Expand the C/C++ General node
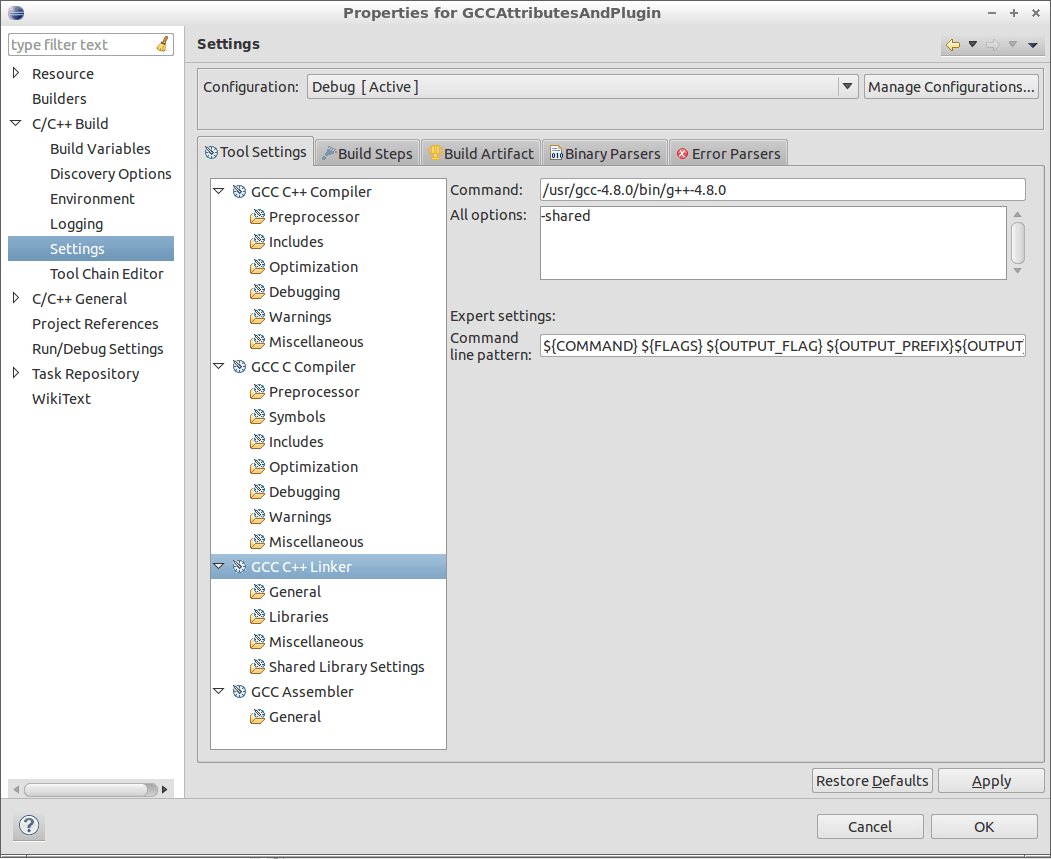1051x859 pixels. pos(16,298)
